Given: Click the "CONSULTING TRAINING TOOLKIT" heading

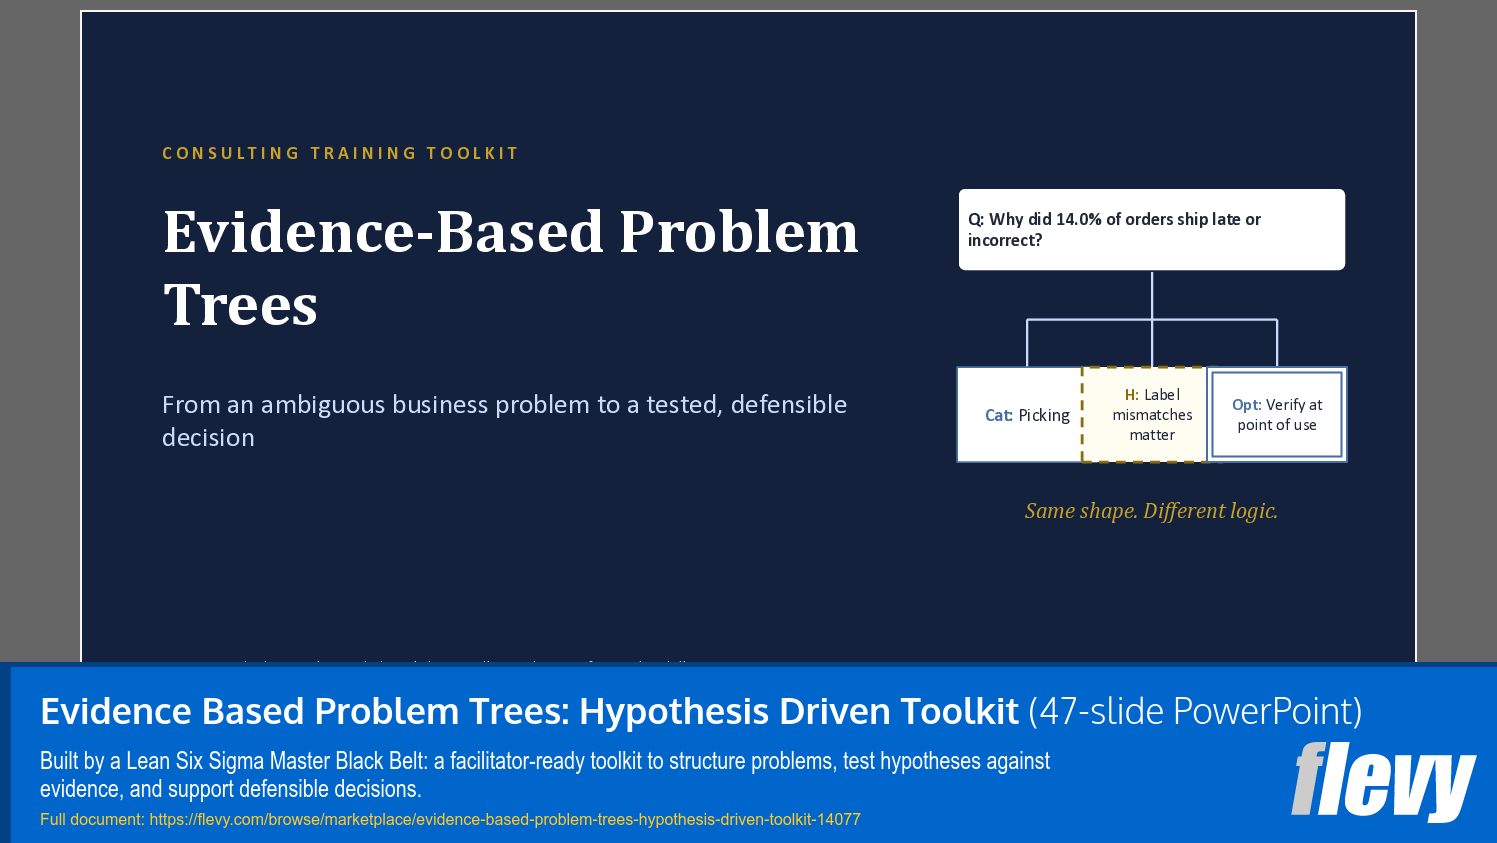Looking at the screenshot, I should pyautogui.click(x=340, y=153).
